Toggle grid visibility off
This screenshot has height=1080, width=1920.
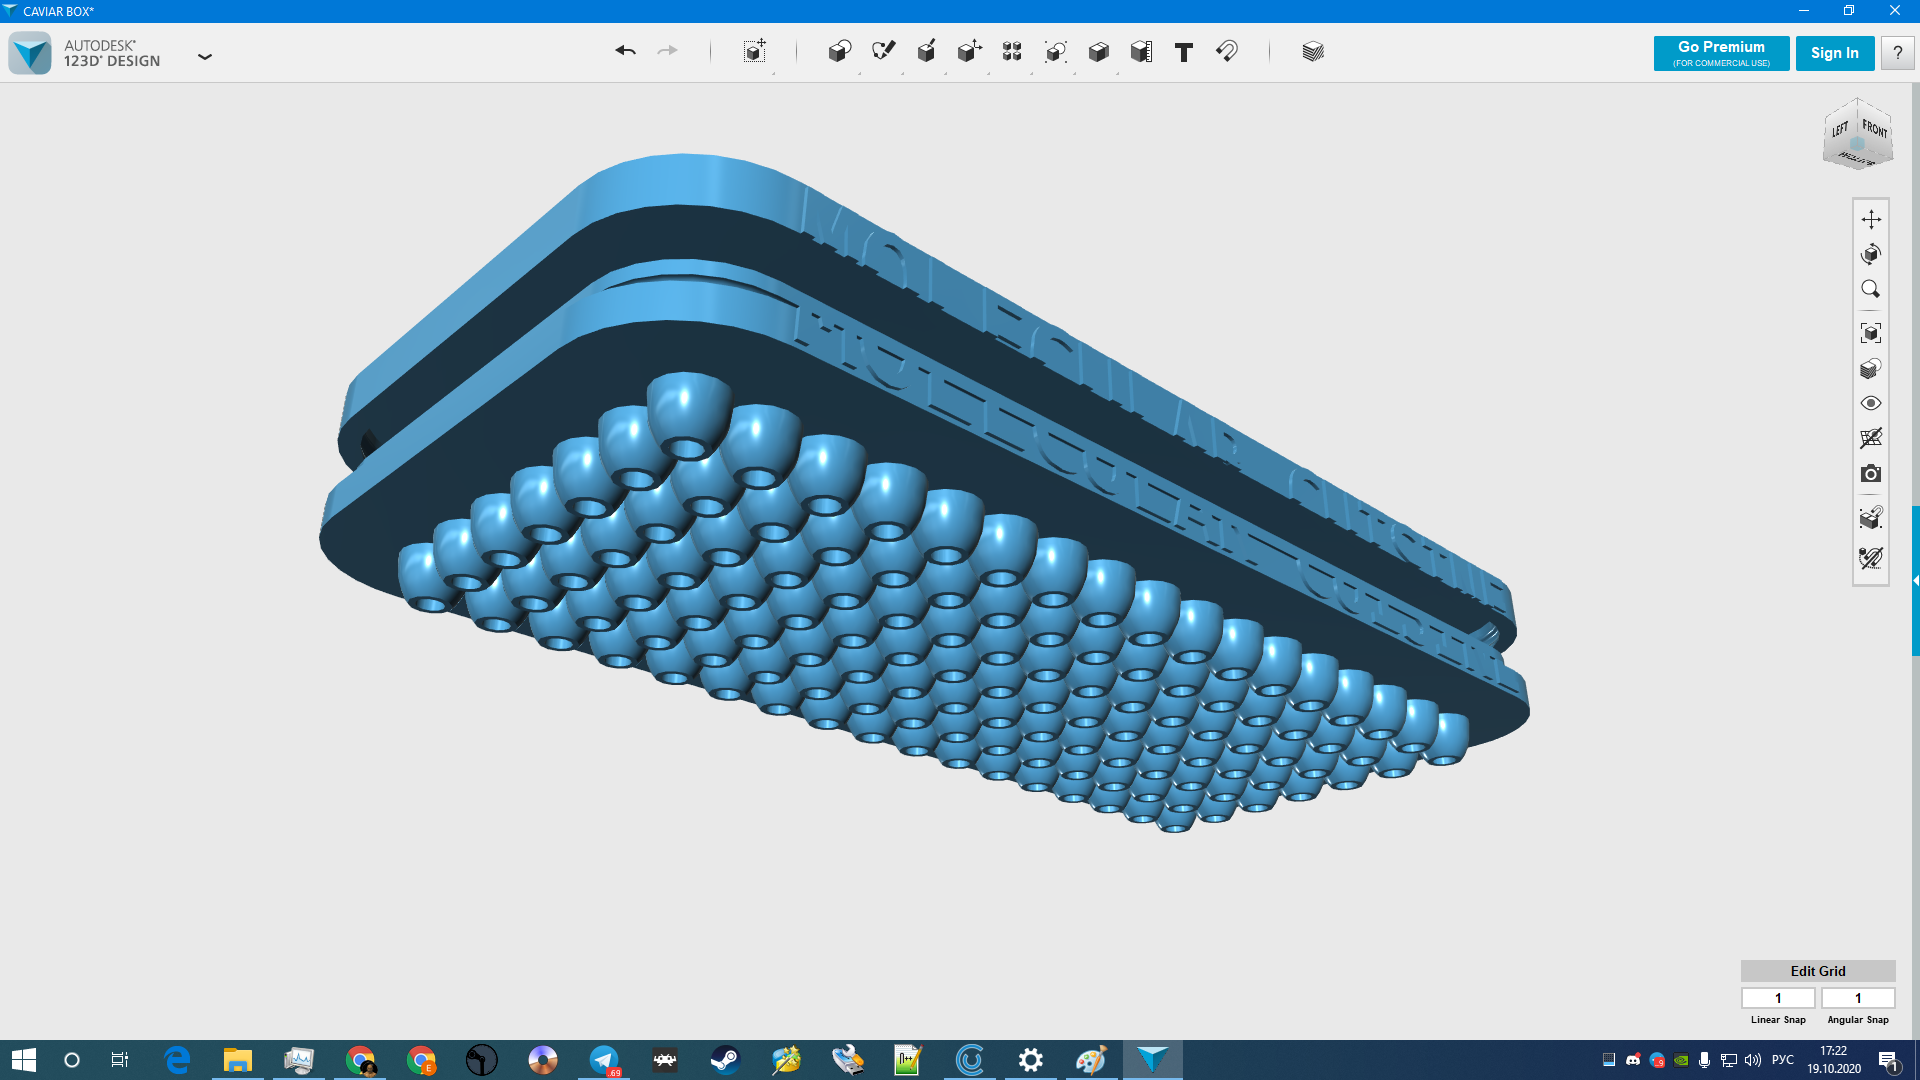coord(1871,438)
